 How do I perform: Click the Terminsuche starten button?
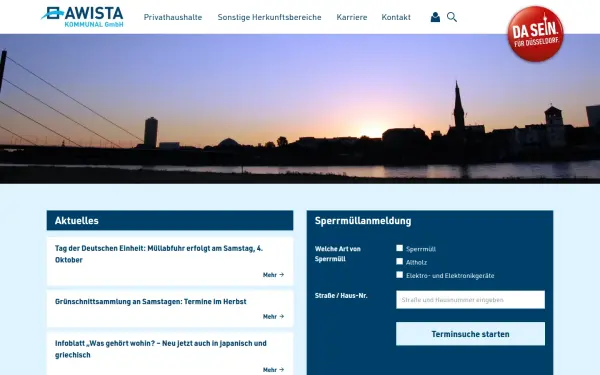(470, 334)
